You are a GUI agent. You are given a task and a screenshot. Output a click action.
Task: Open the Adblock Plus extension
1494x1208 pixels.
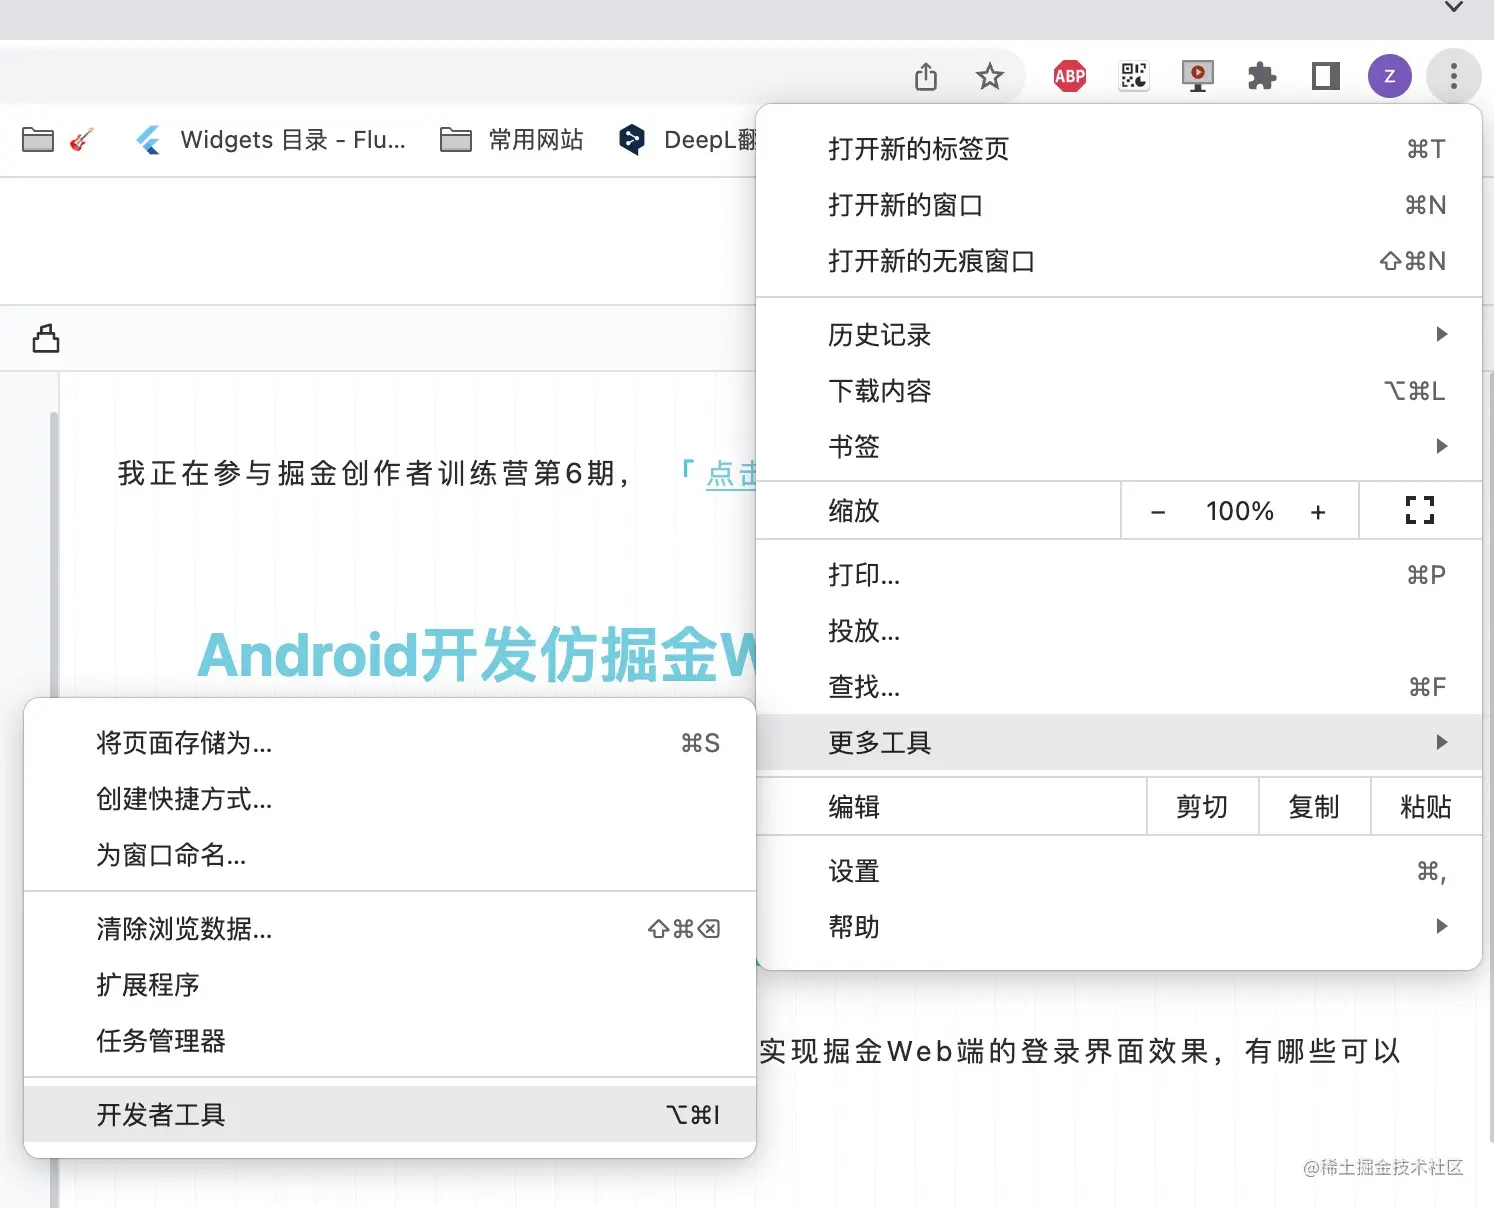[x=1070, y=76]
